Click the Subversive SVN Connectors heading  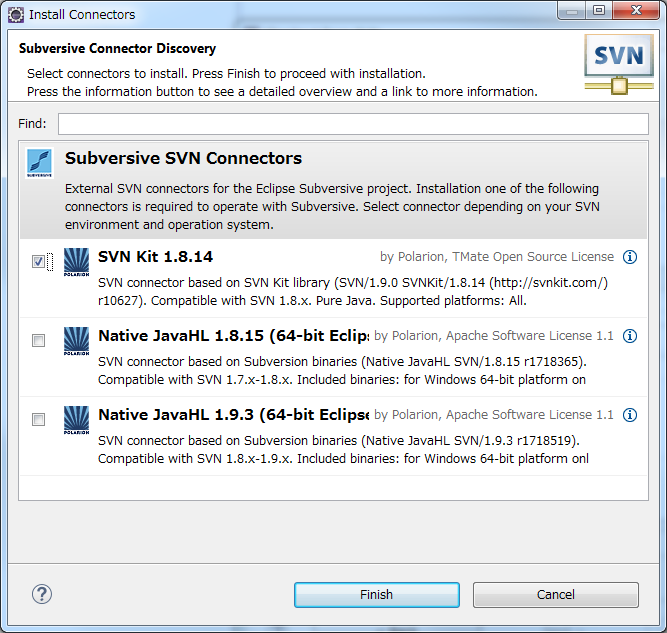[x=183, y=158]
